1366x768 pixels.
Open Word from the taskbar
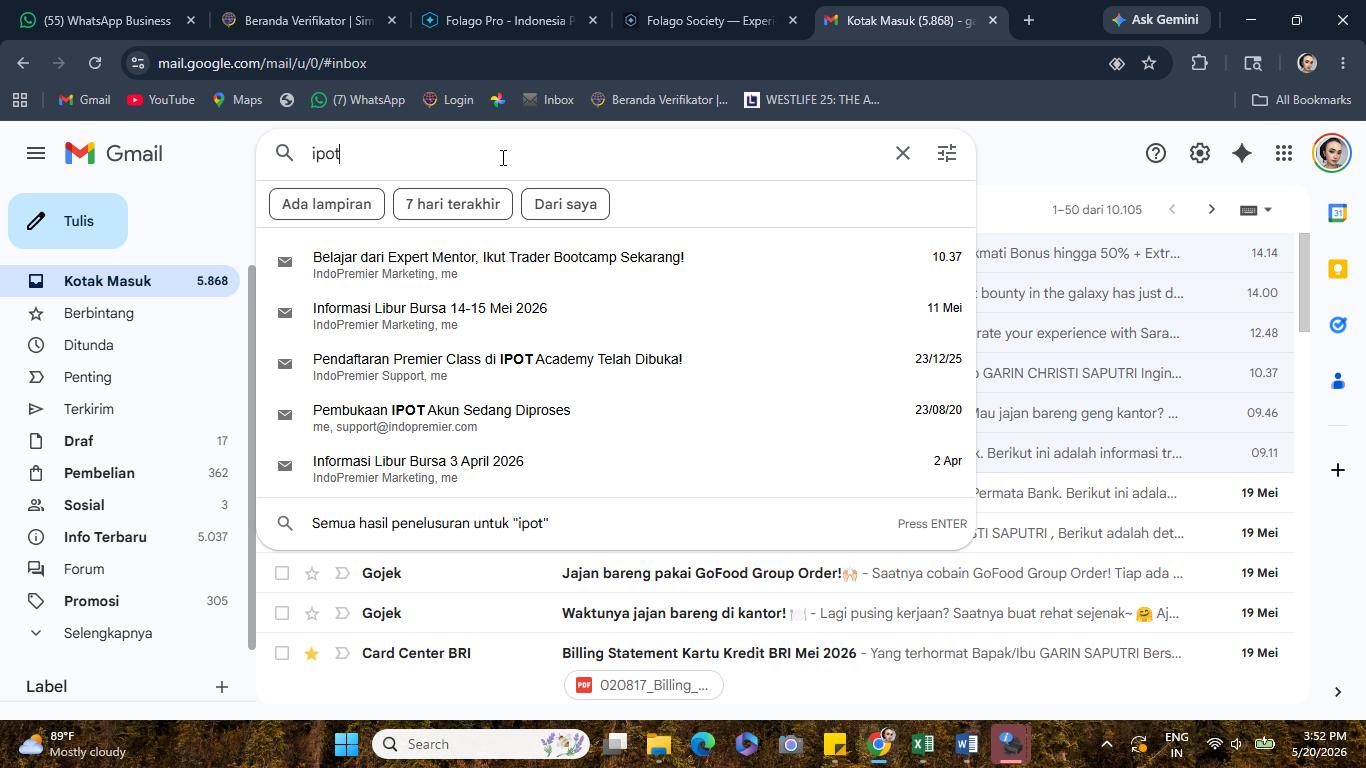[x=966, y=744]
